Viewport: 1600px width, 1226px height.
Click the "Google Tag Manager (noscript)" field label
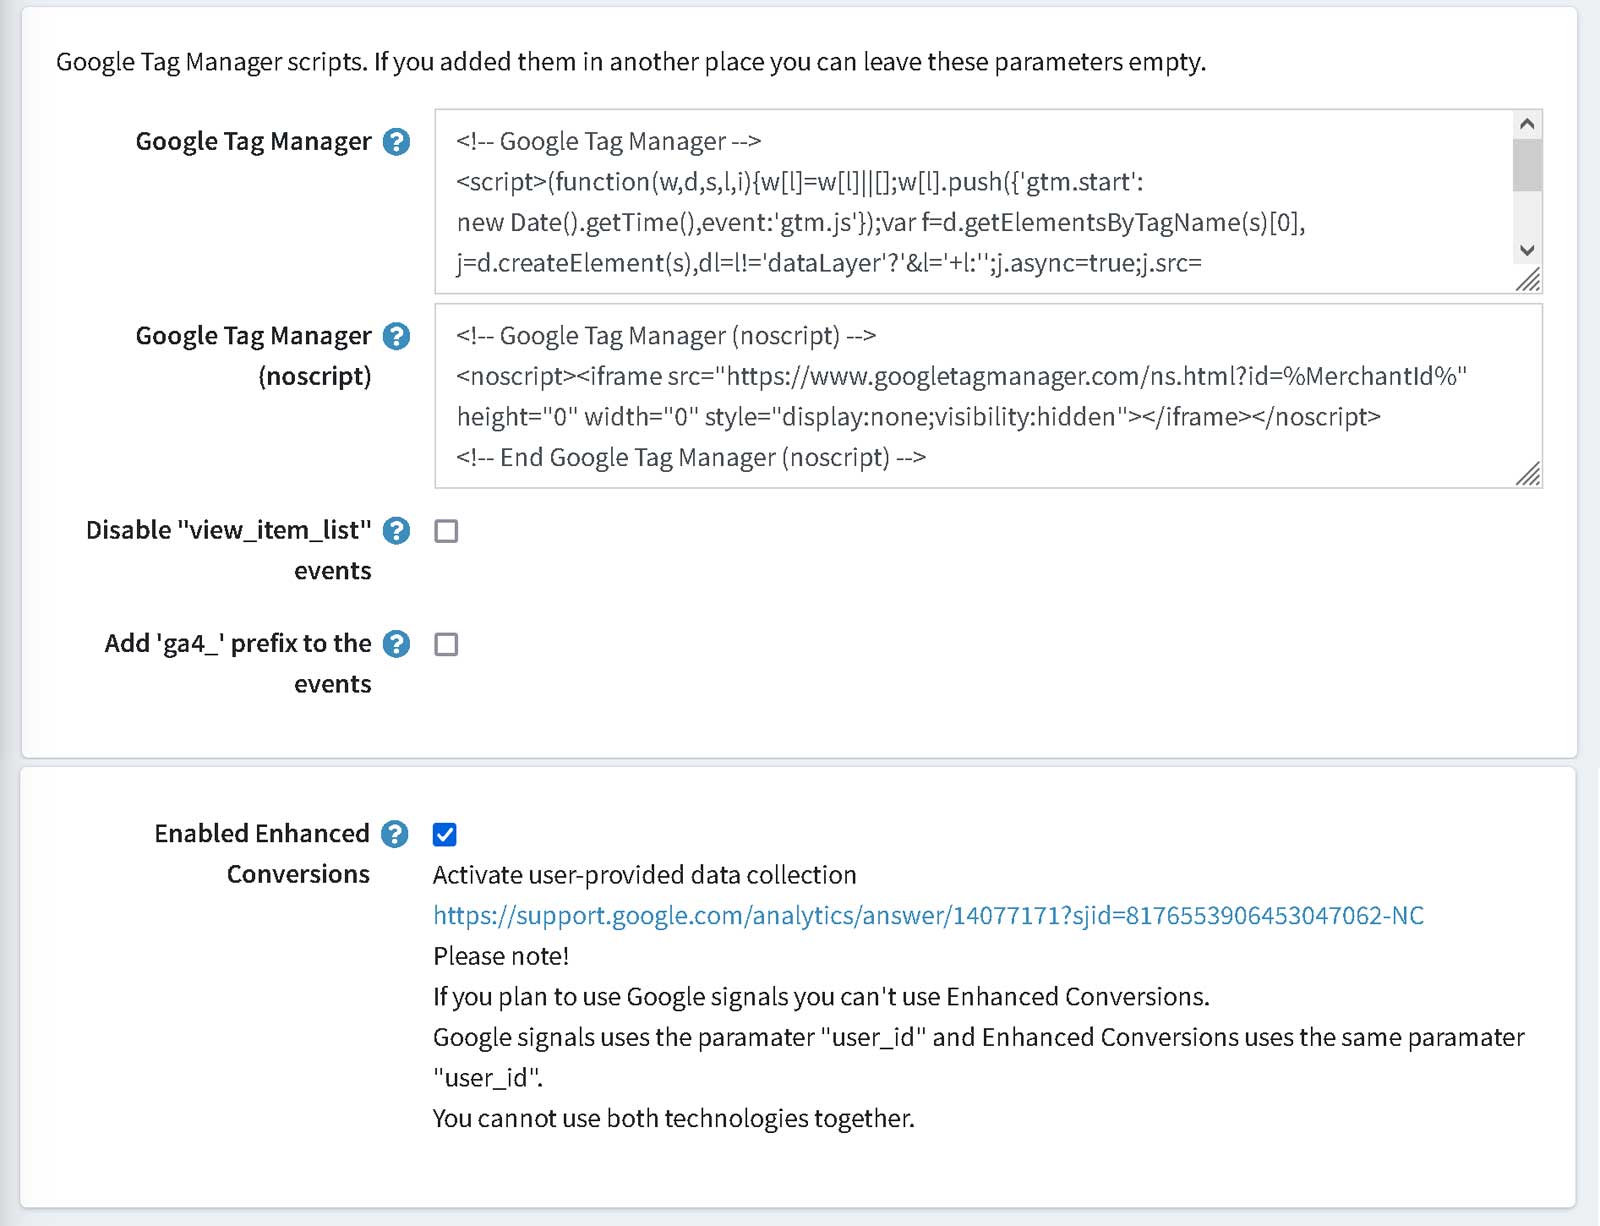click(x=253, y=356)
